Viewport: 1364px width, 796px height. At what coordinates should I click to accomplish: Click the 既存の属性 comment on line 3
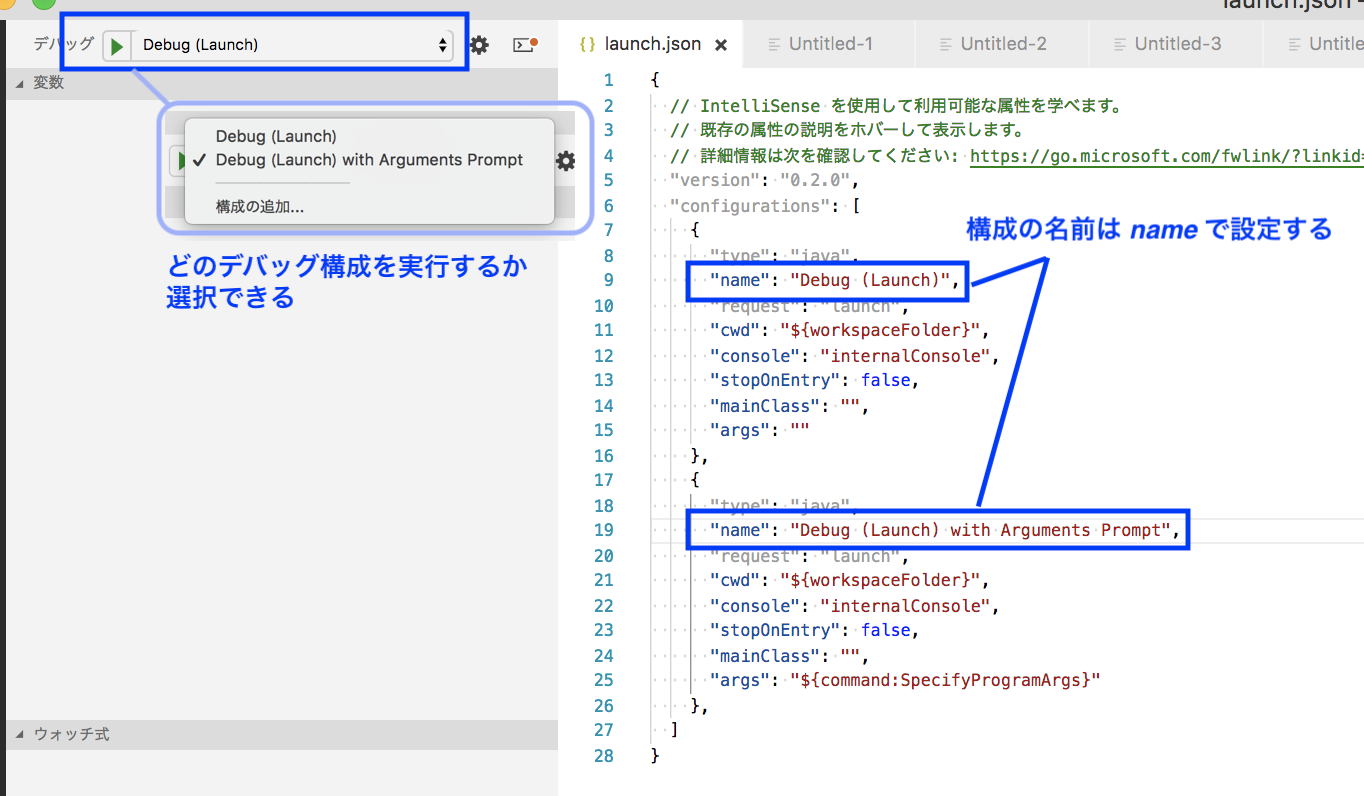pyautogui.click(x=847, y=130)
